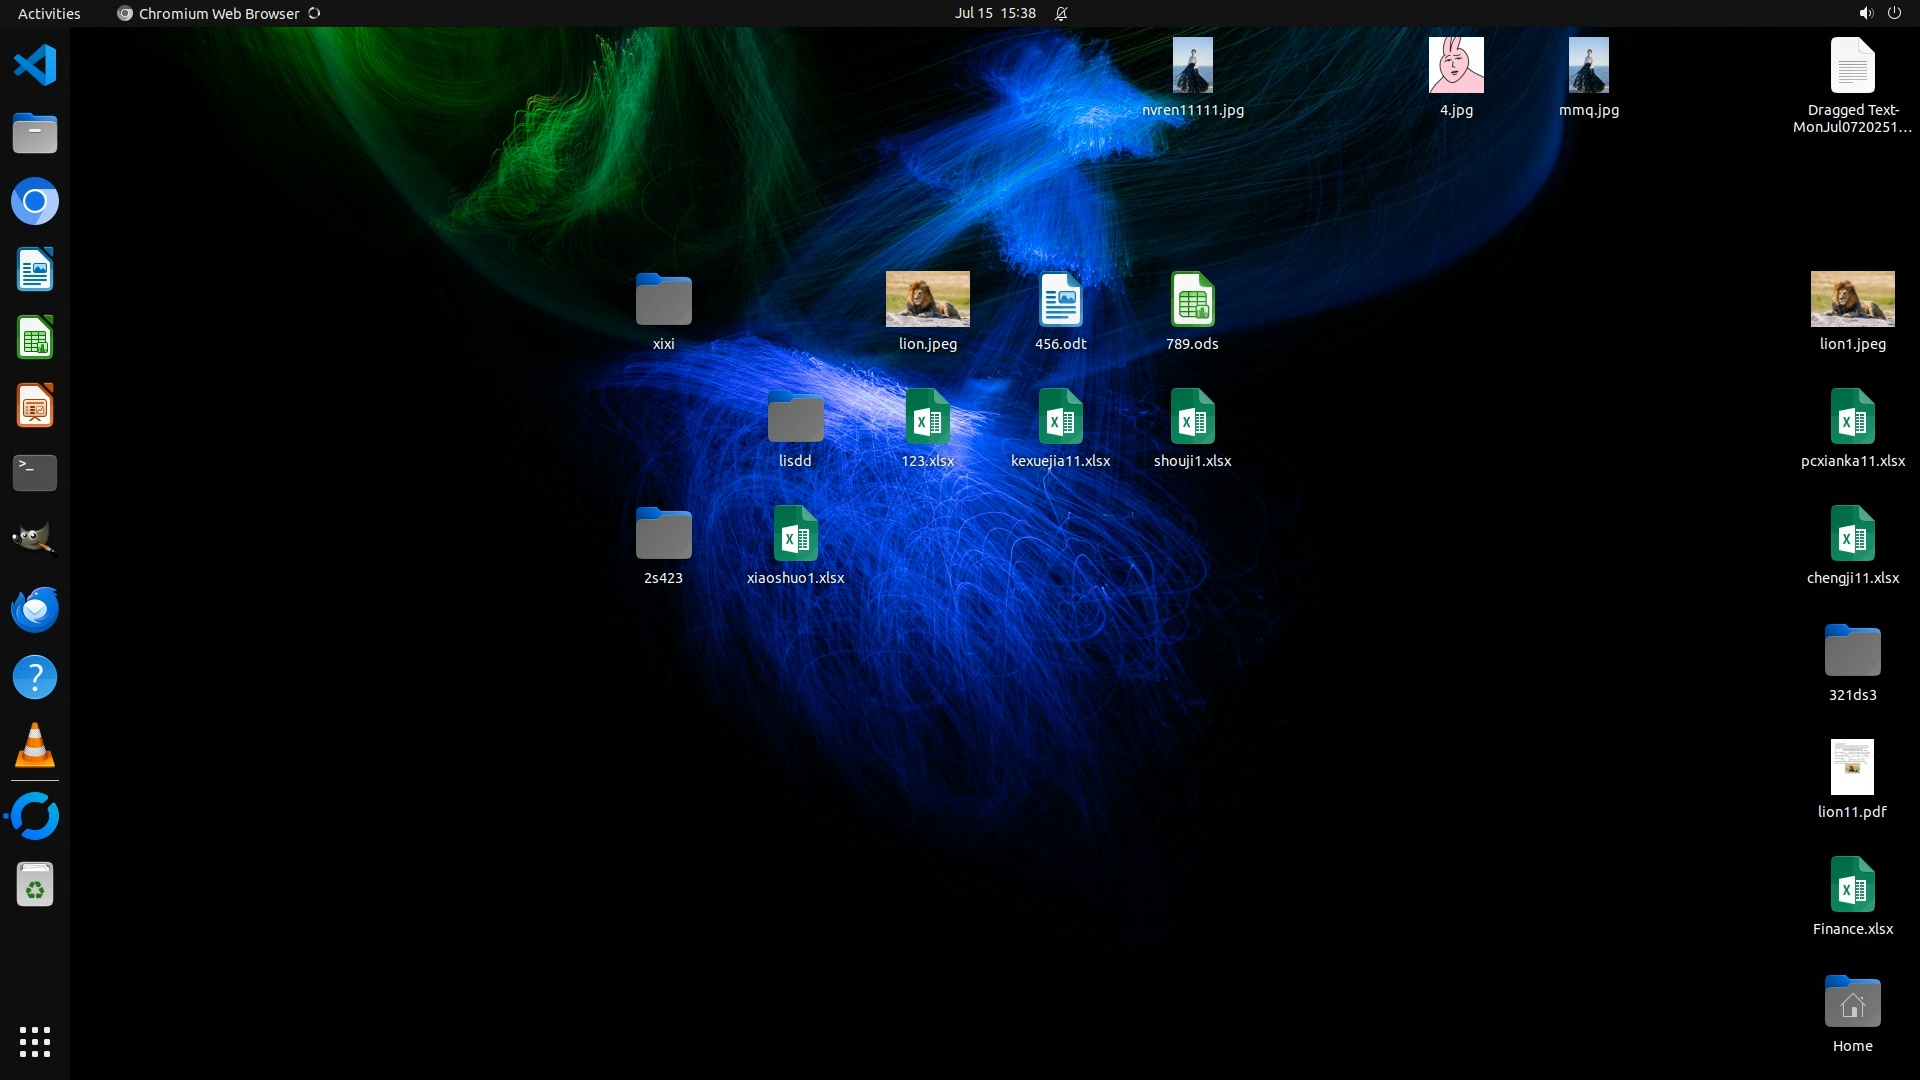Select the Home folder on desktop
This screenshot has width=1920, height=1080.
(1852, 1003)
